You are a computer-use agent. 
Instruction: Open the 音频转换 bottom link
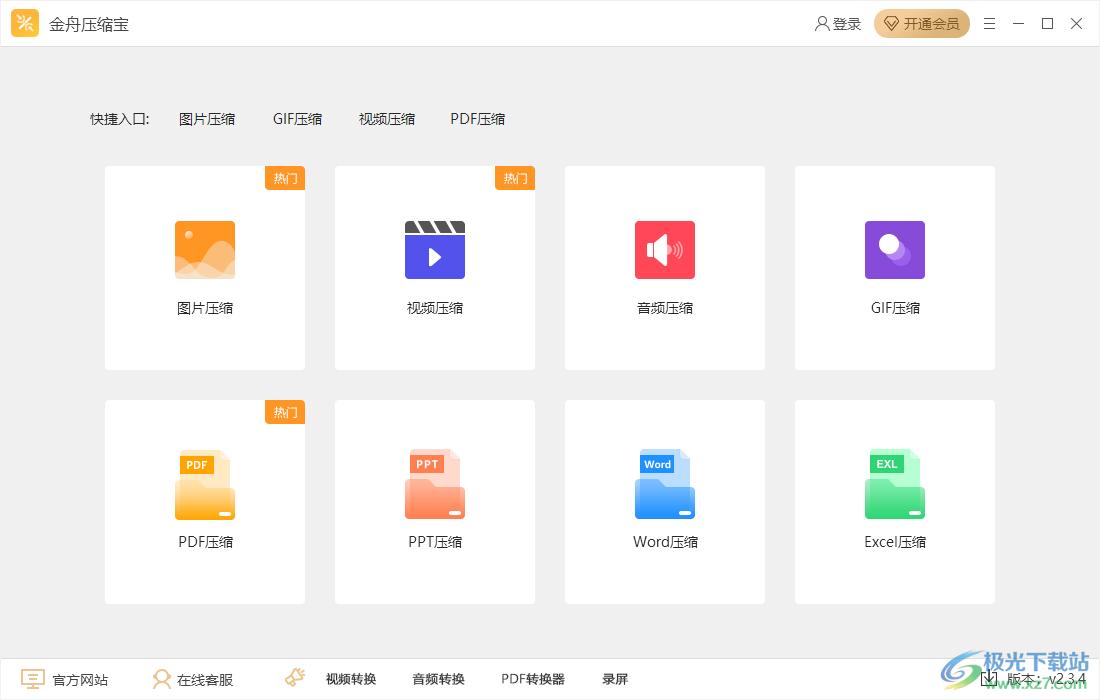[x=438, y=679]
